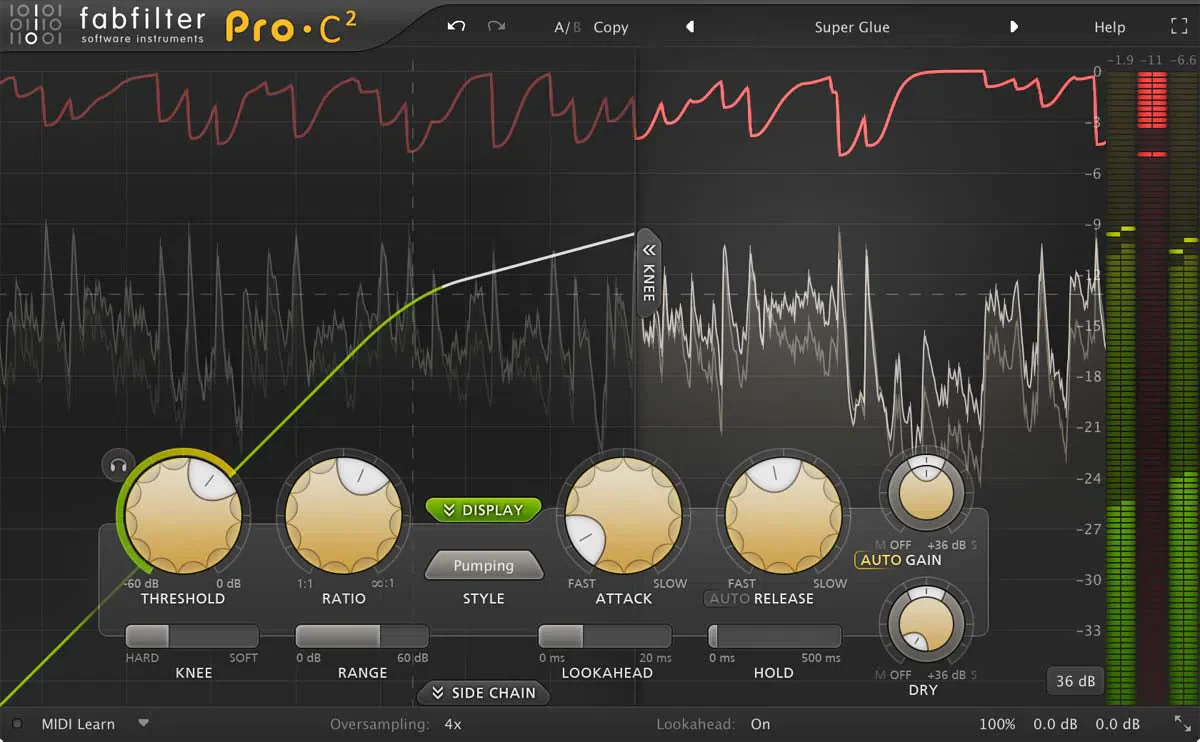Switch to the B setting via A/B toggle

(575, 27)
